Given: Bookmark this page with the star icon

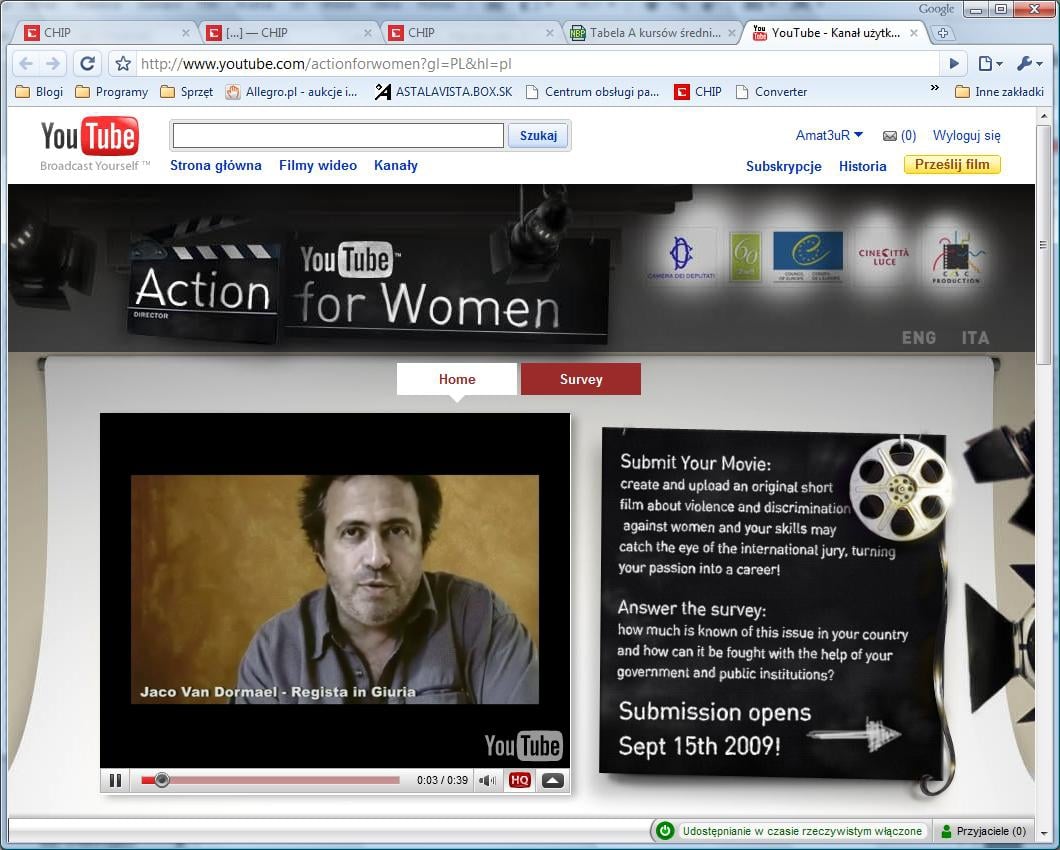Looking at the screenshot, I should click(x=123, y=64).
